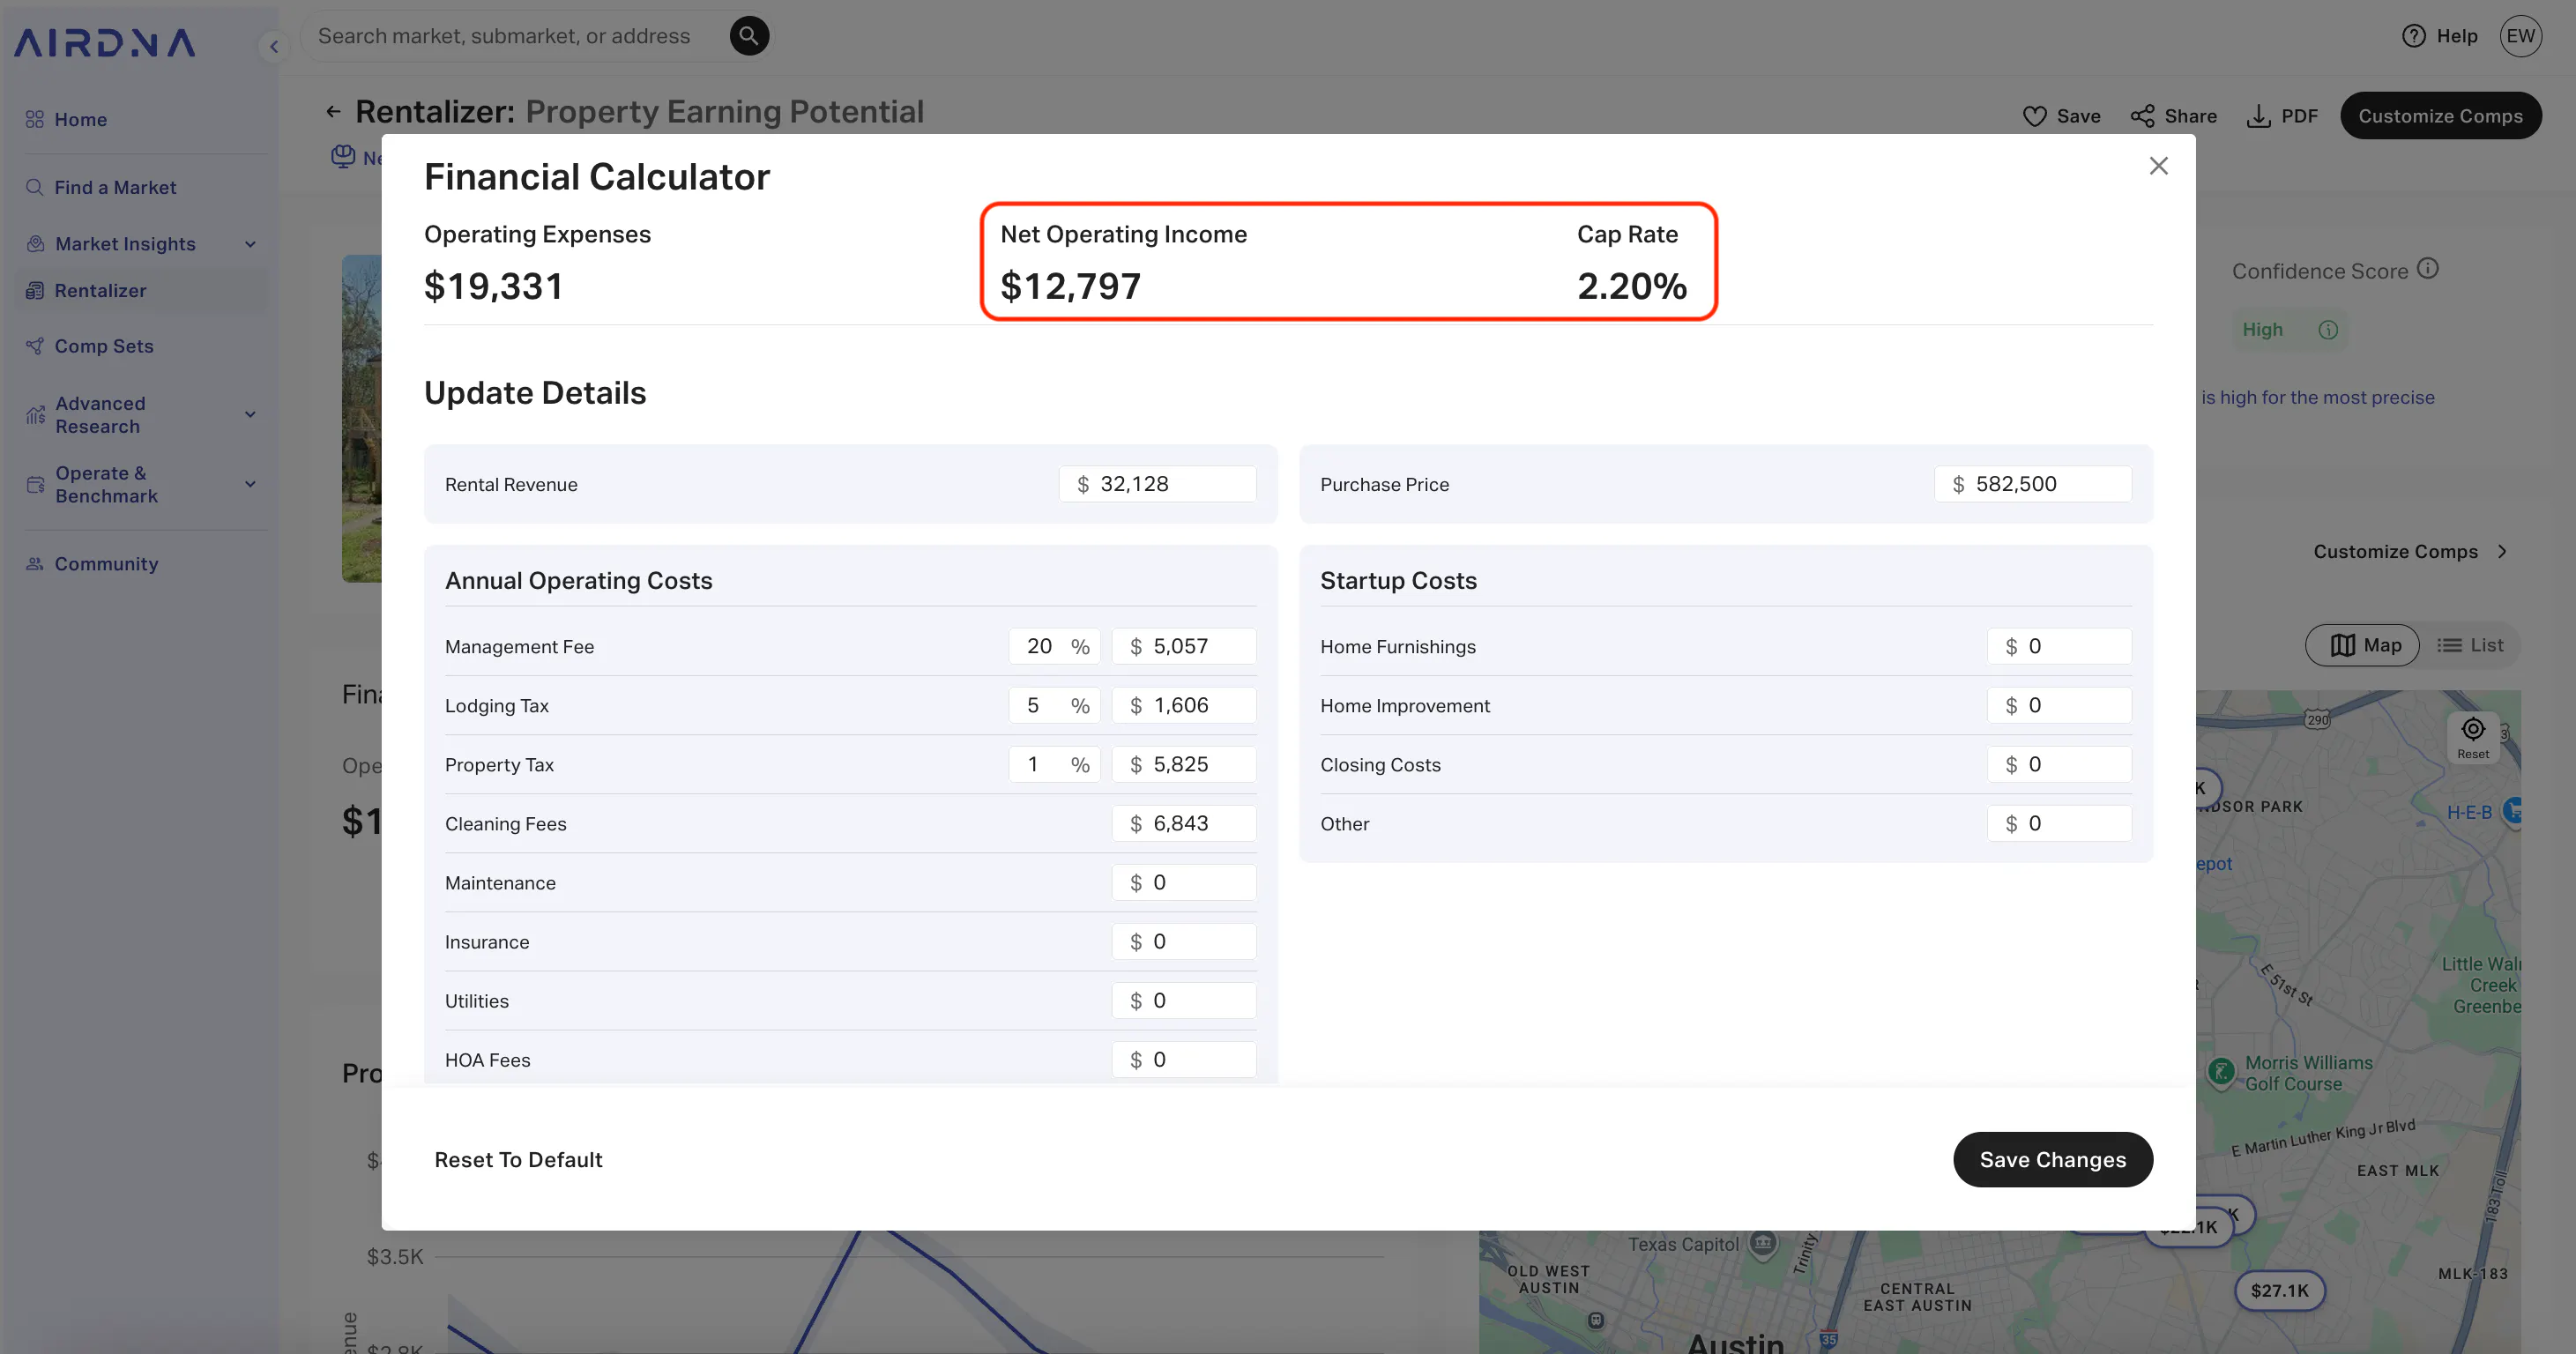Collapse the sidebar with chevron icon
Screen dimensions: 2576x1354
[x=273, y=46]
